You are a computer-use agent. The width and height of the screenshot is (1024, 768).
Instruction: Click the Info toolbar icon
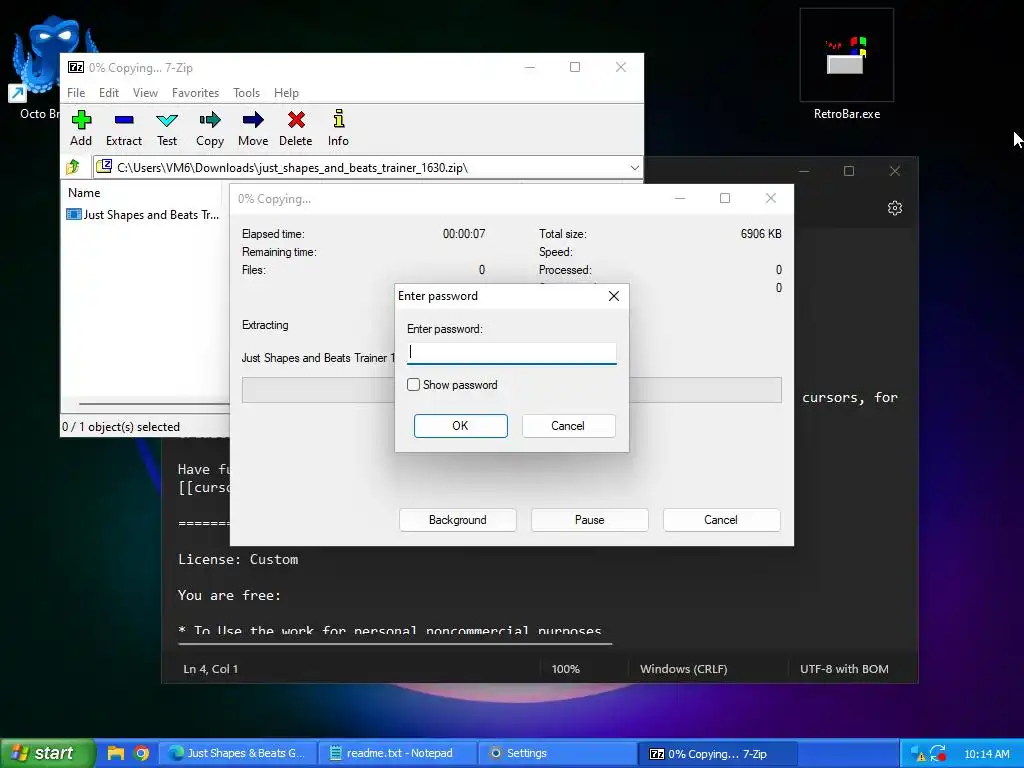point(338,128)
